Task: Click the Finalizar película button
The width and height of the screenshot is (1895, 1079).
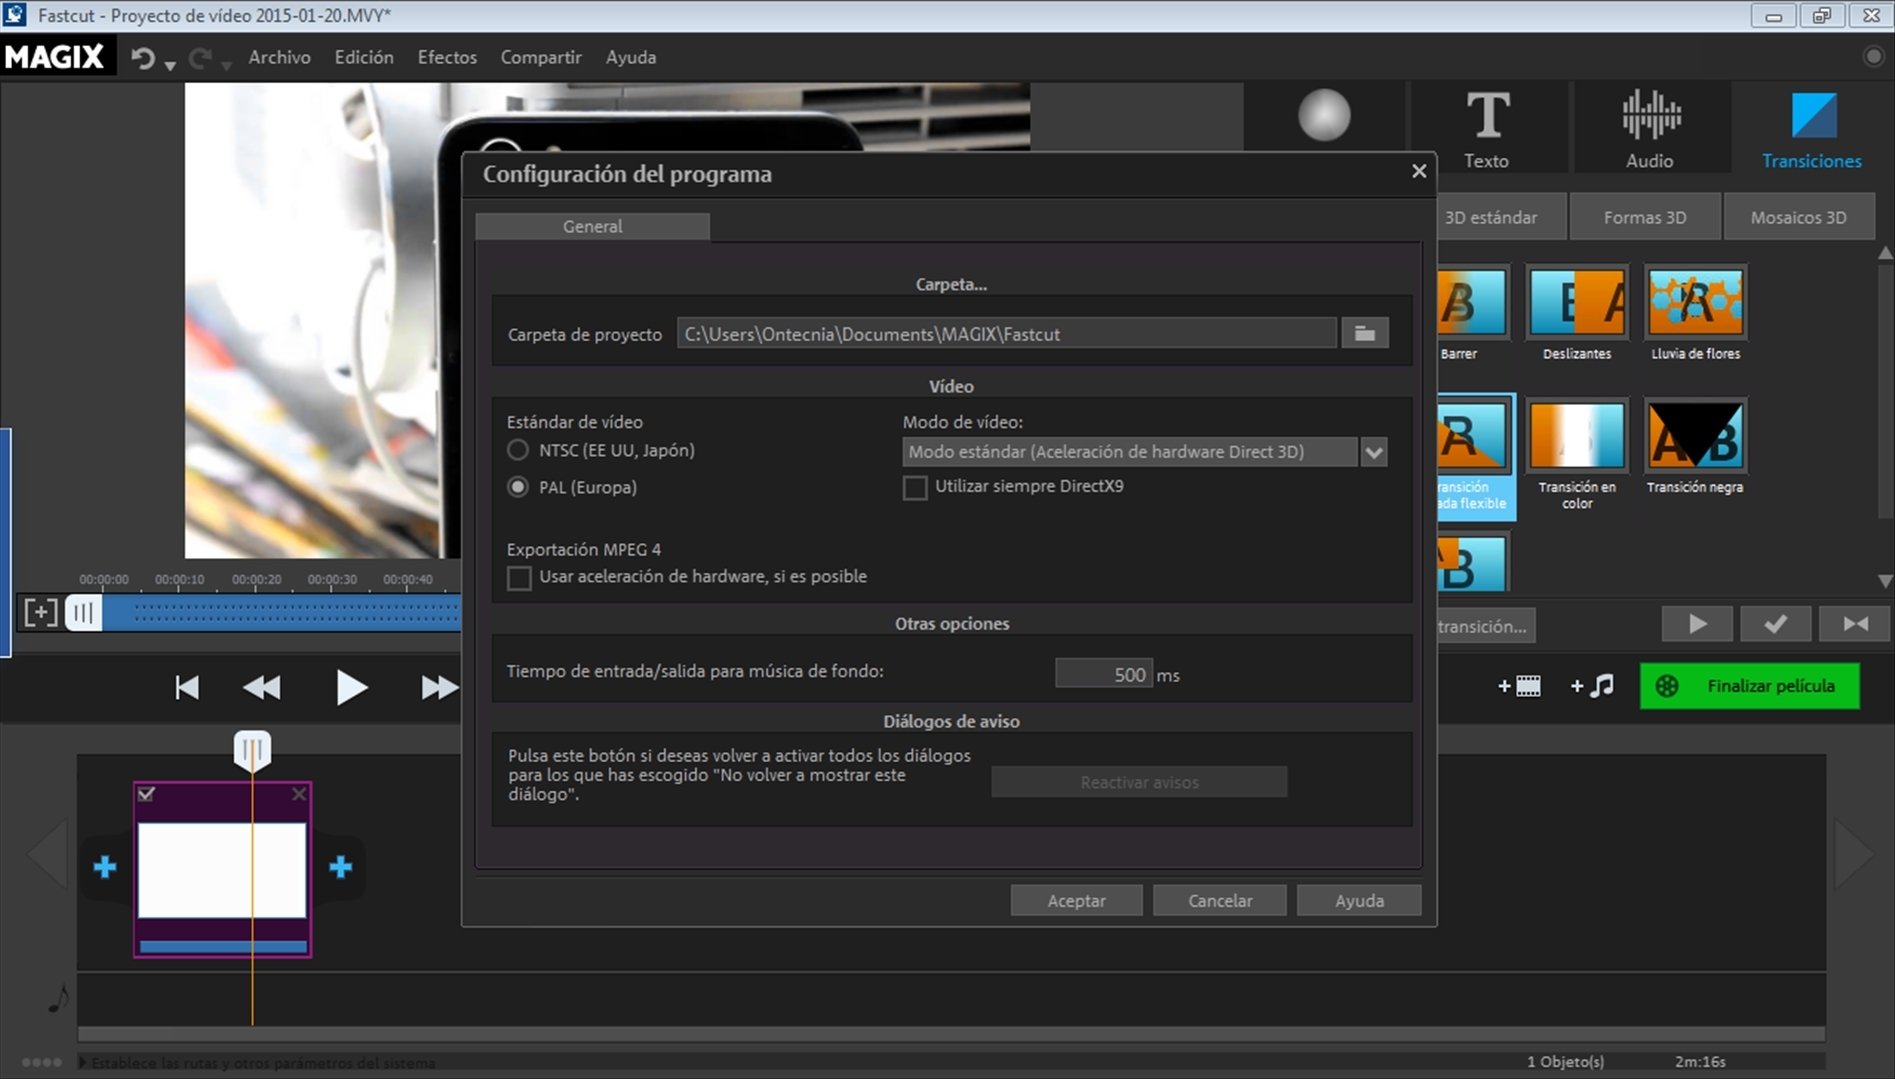Action: (x=1749, y=686)
